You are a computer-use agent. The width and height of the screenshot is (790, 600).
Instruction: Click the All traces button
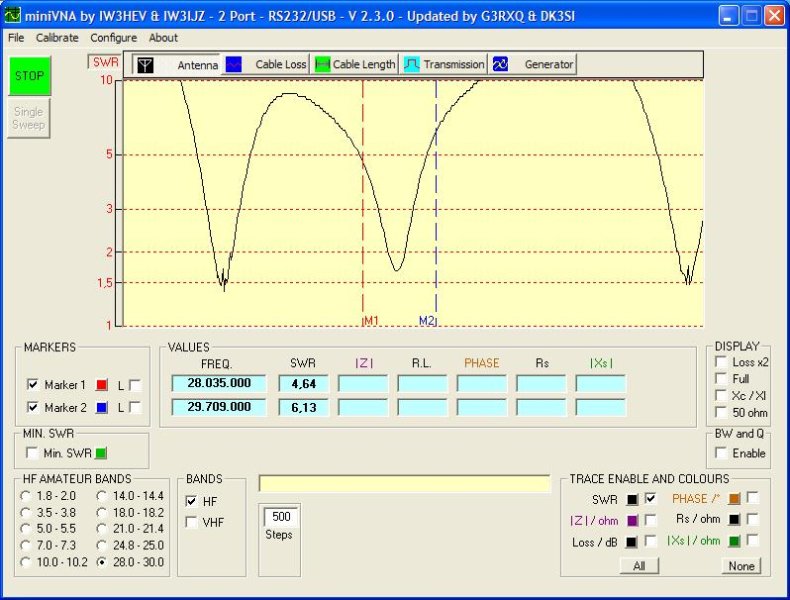click(638, 566)
